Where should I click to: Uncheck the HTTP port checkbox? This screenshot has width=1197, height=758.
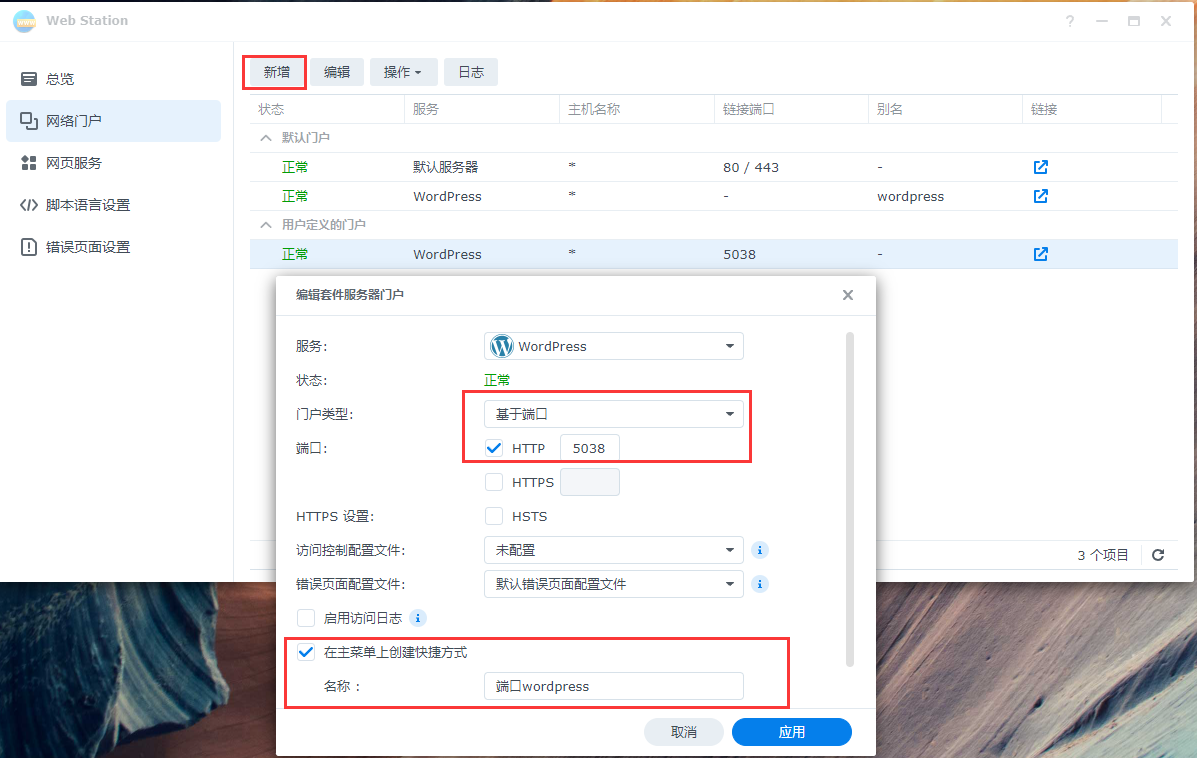494,448
